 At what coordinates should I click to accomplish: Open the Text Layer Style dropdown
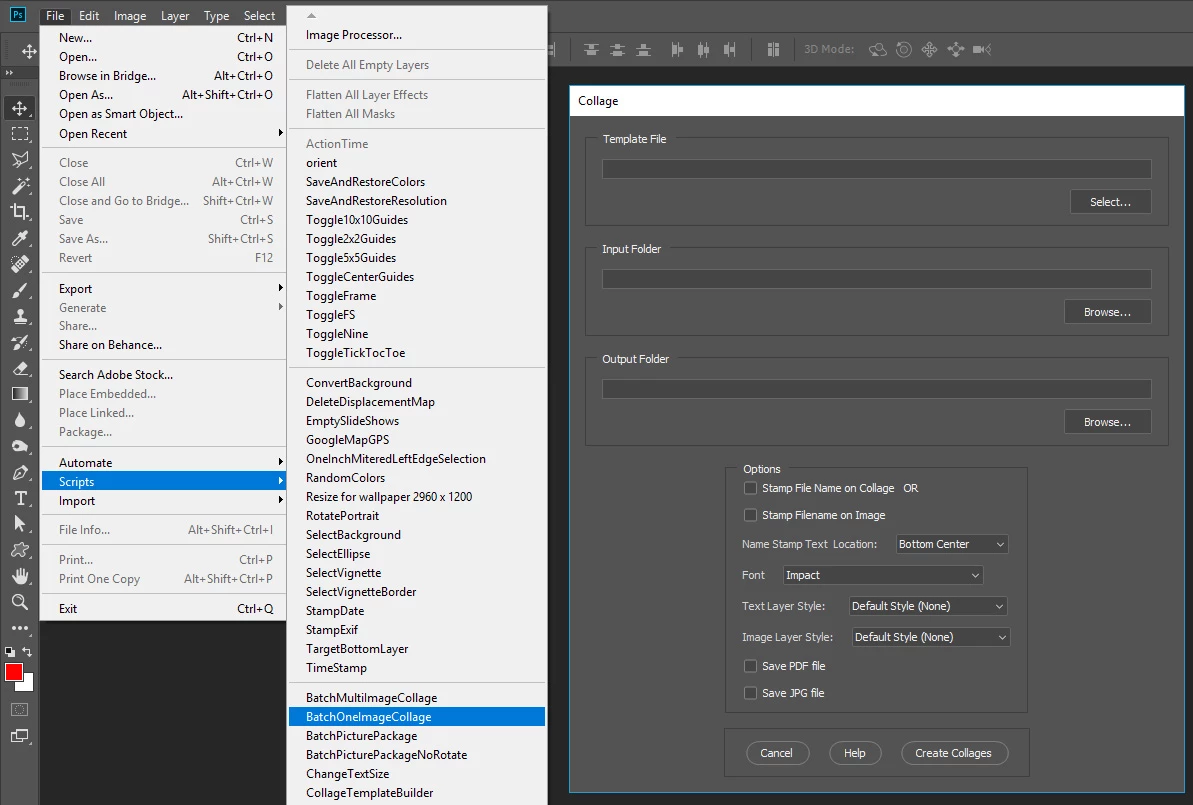coord(928,606)
